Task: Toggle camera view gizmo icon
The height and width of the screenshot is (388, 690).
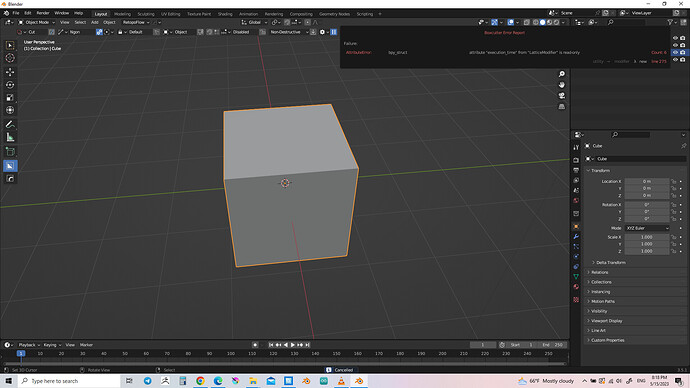Action: coord(562,95)
